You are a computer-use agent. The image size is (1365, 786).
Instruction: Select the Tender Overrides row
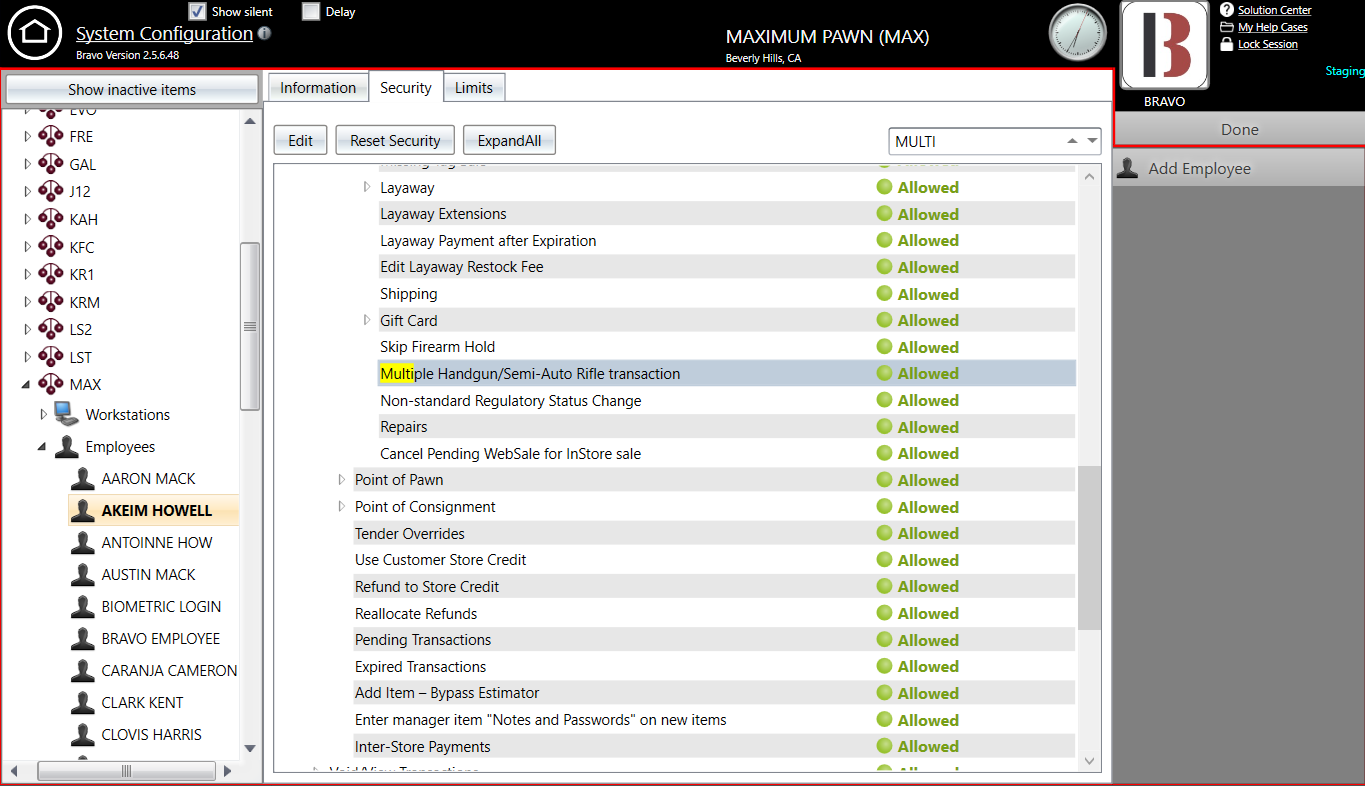[714, 533]
